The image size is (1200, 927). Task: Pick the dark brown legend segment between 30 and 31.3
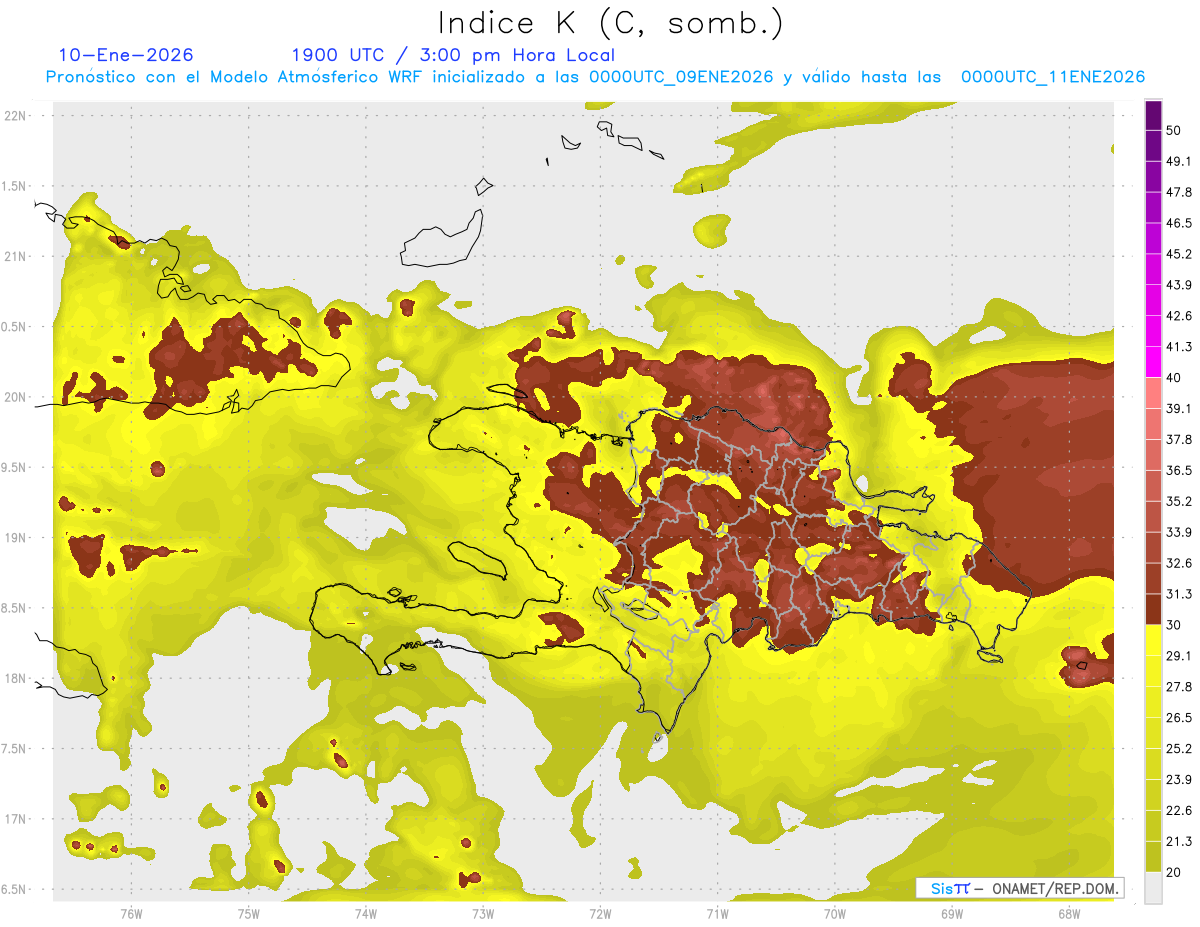[1153, 609]
